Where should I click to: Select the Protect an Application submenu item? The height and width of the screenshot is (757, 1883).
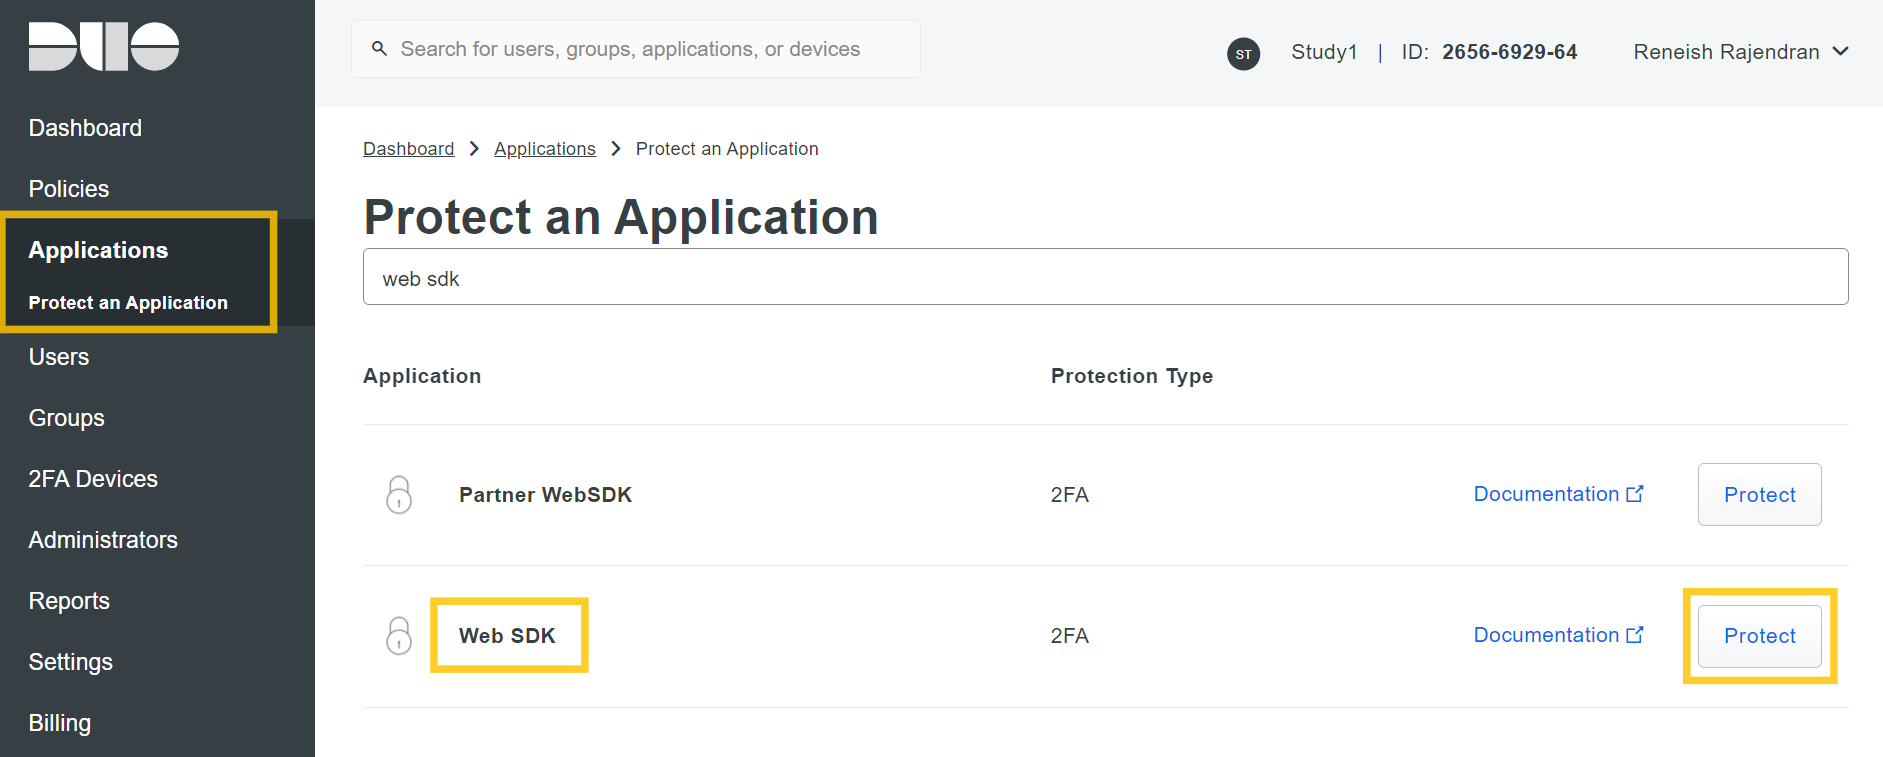(x=128, y=303)
